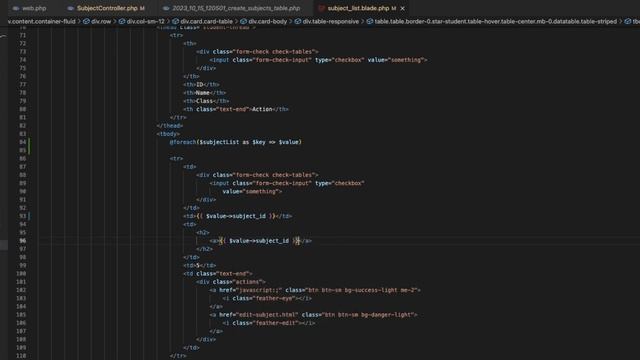Click the '<h2>' opening tag on line 95
640x360 pixels.
point(202,233)
